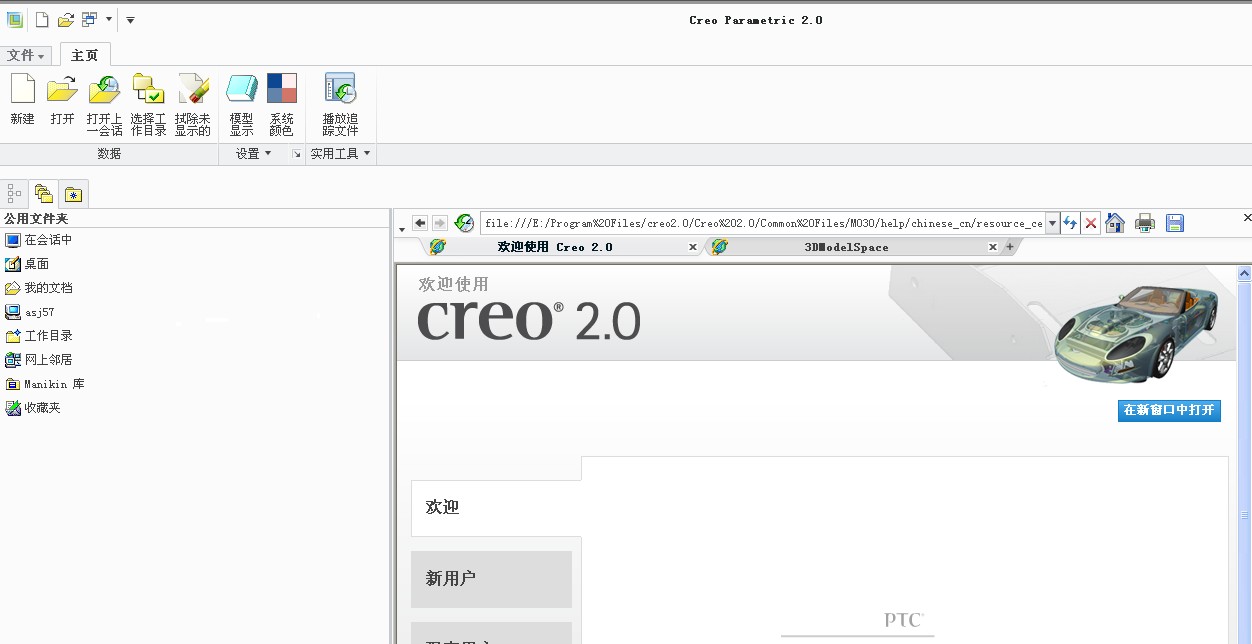Click the browser vertical scrollbar up arrow
Screen dimensions: 1252x644
(1244, 272)
